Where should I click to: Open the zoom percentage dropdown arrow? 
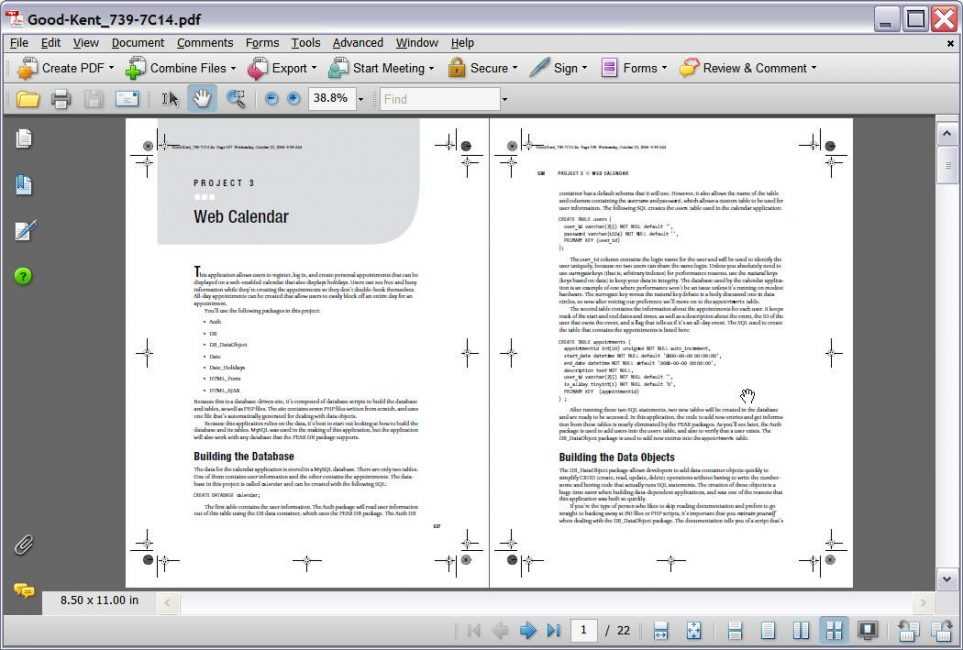361,99
